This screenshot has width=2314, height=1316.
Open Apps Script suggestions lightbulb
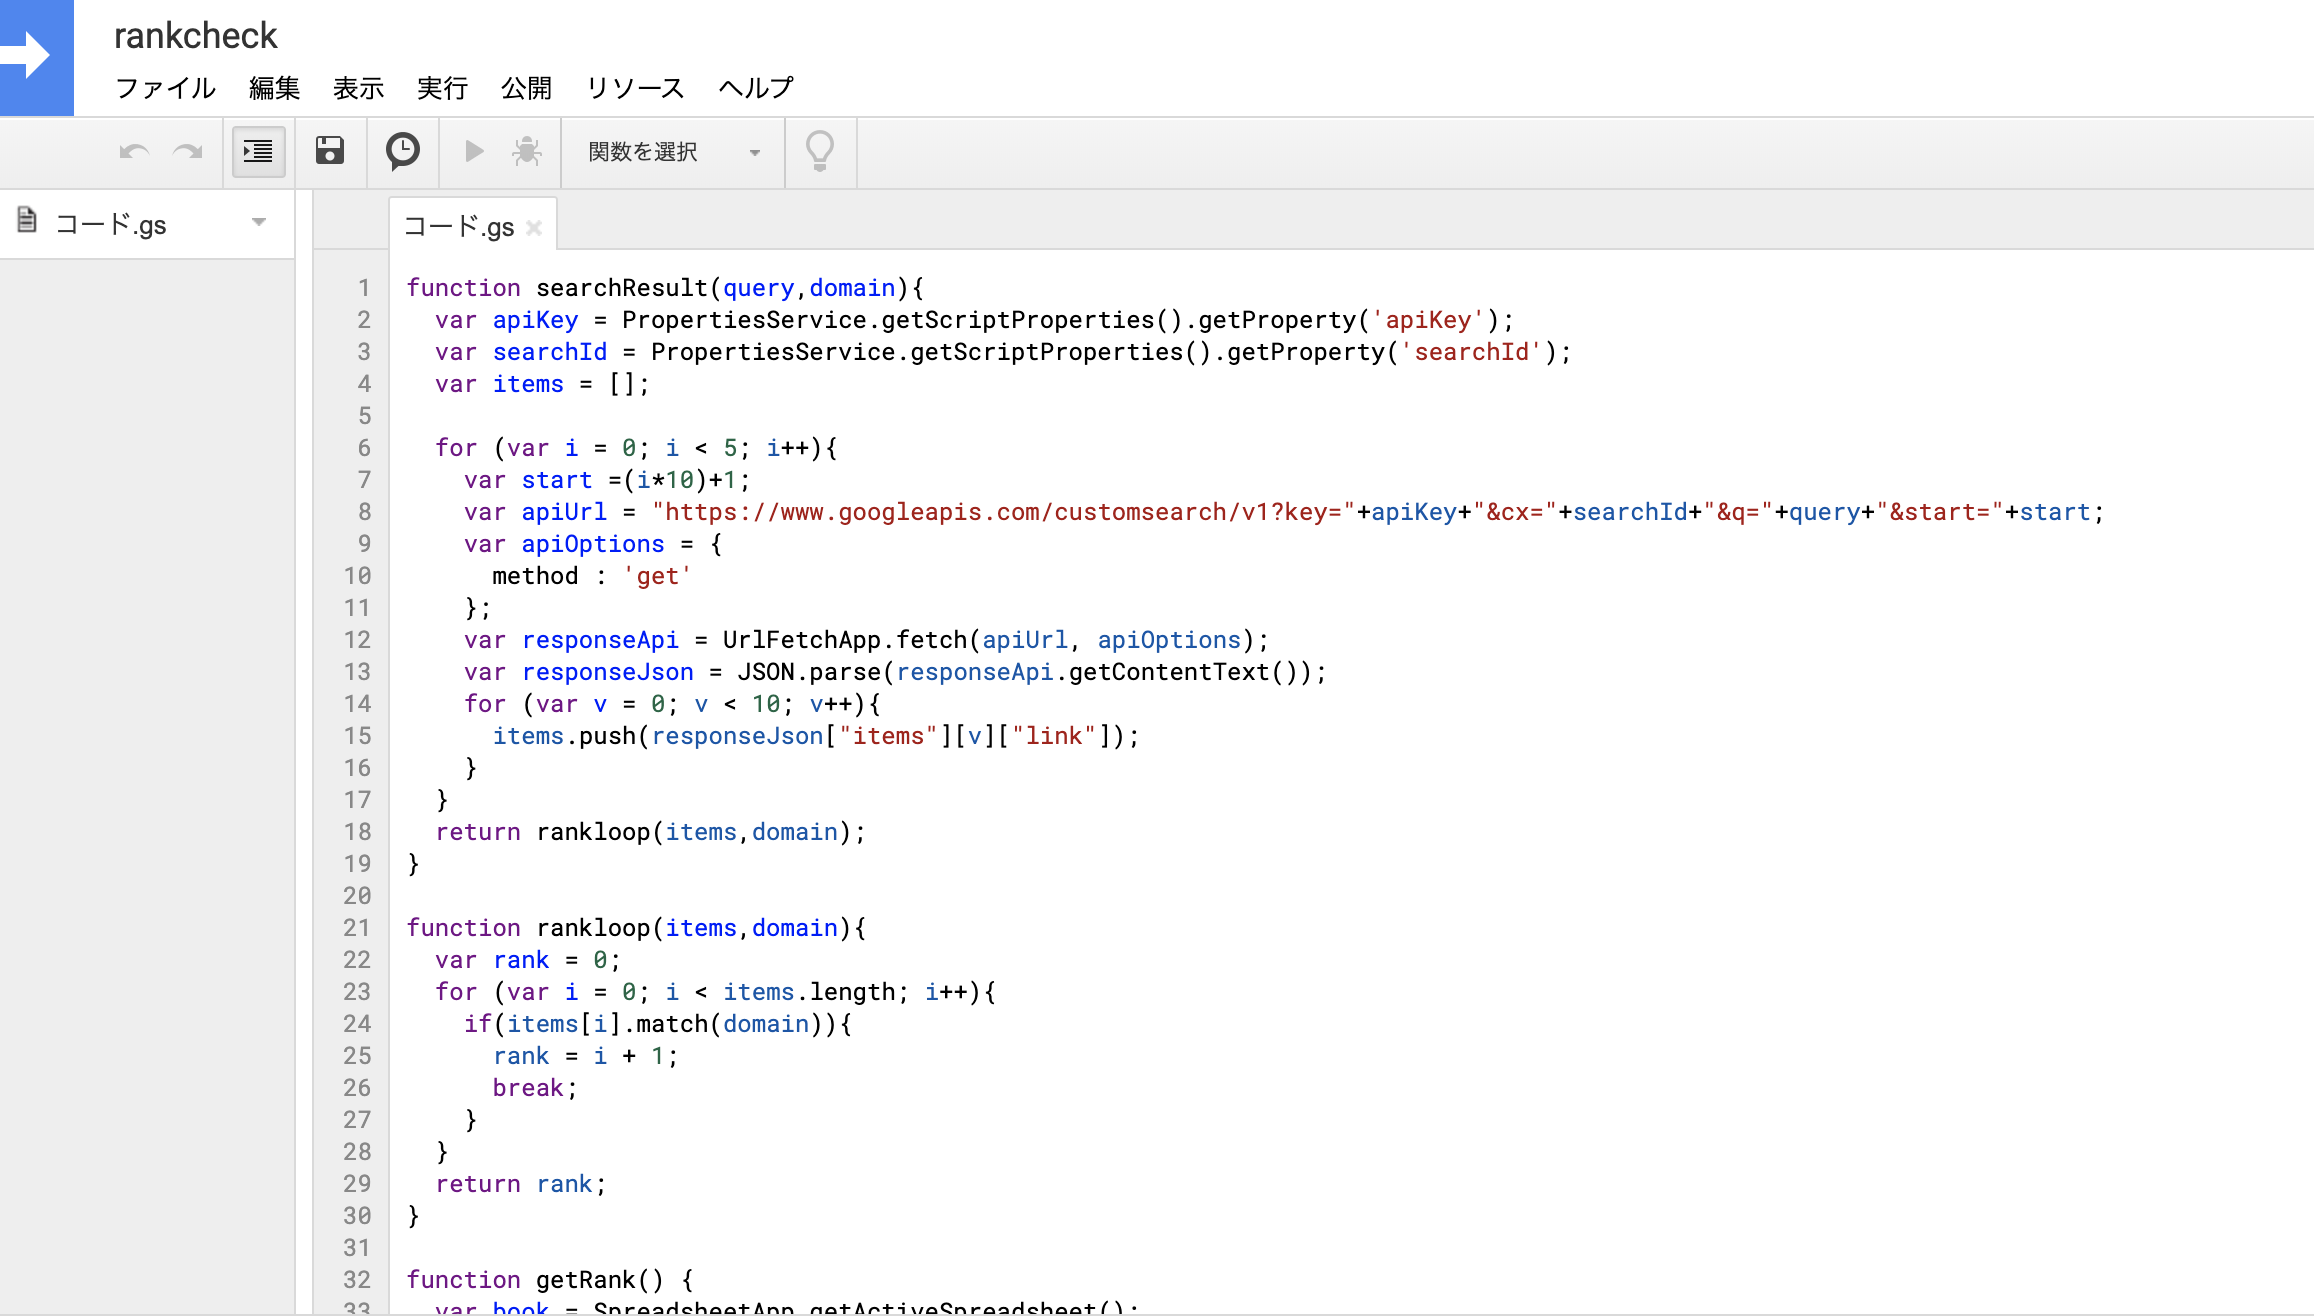819,150
